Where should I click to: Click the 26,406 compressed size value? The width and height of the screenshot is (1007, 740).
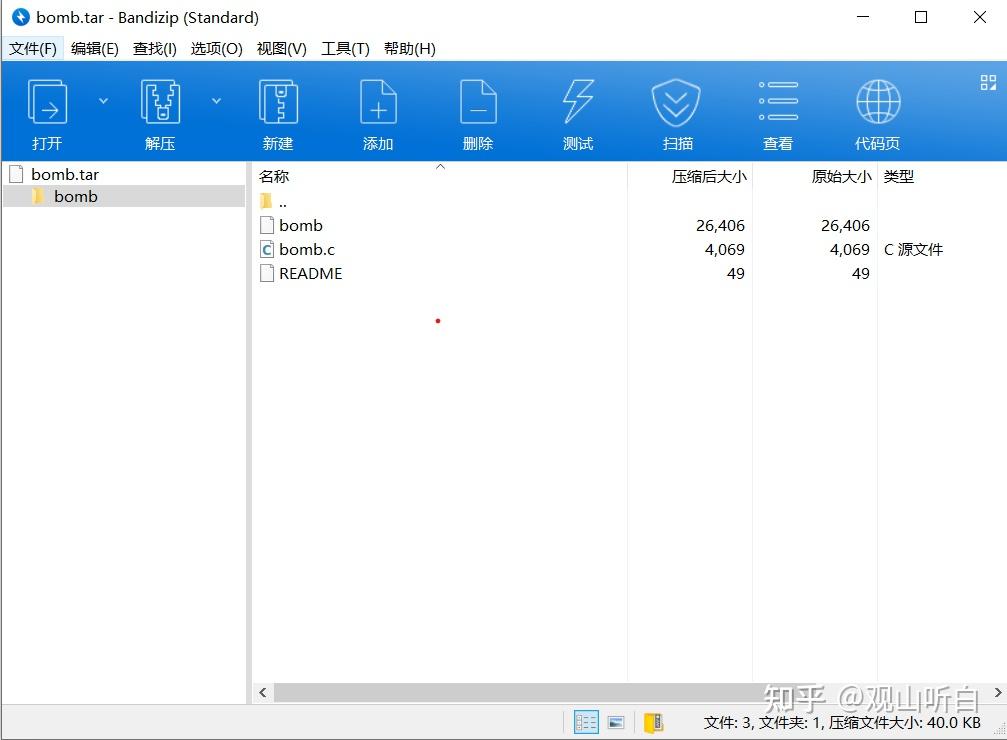tap(720, 225)
